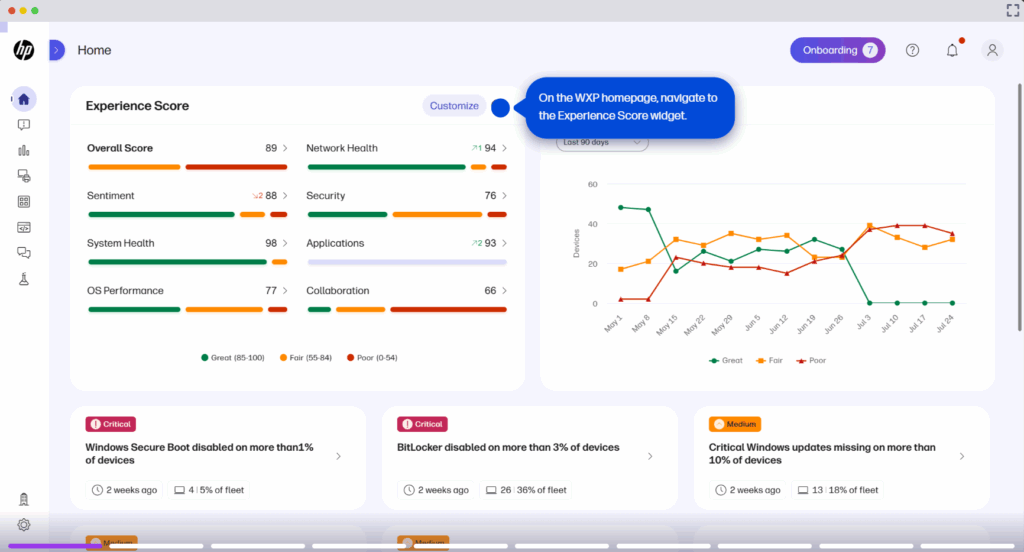Viewport: 1024px width, 552px height.
Task: Open the Security score row
Action: click(406, 196)
